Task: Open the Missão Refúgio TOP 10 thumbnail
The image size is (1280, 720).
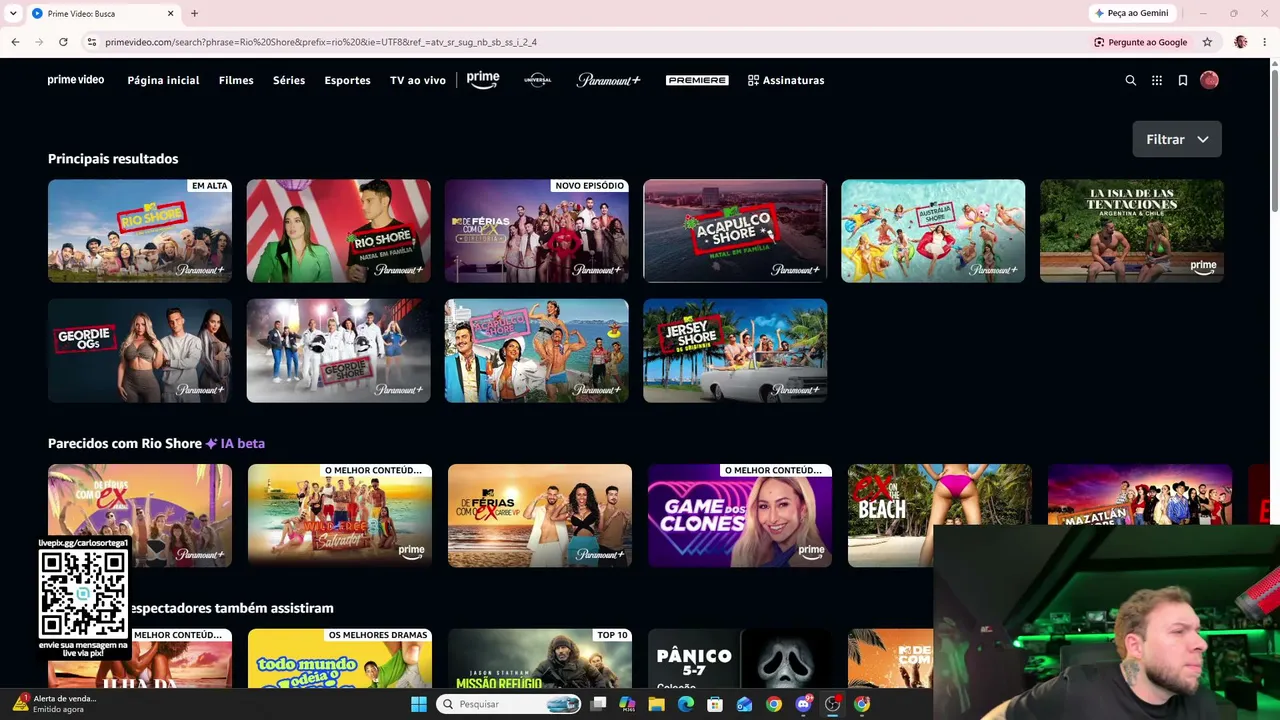Action: click(x=540, y=658)
